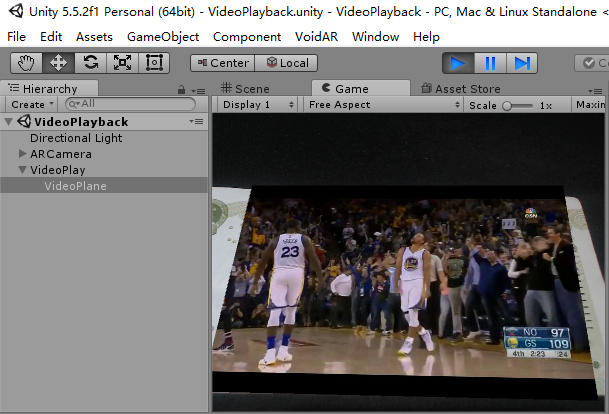The image size is (609, 414).
Task: Click the Unity scene icon beside VideoPlayback
Action: pos(24,122)
